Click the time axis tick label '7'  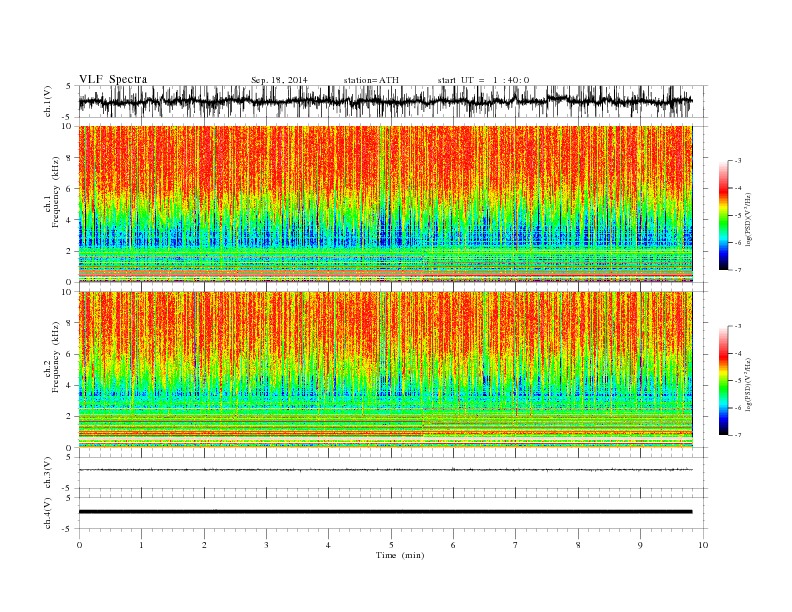(x=516, y=545)
